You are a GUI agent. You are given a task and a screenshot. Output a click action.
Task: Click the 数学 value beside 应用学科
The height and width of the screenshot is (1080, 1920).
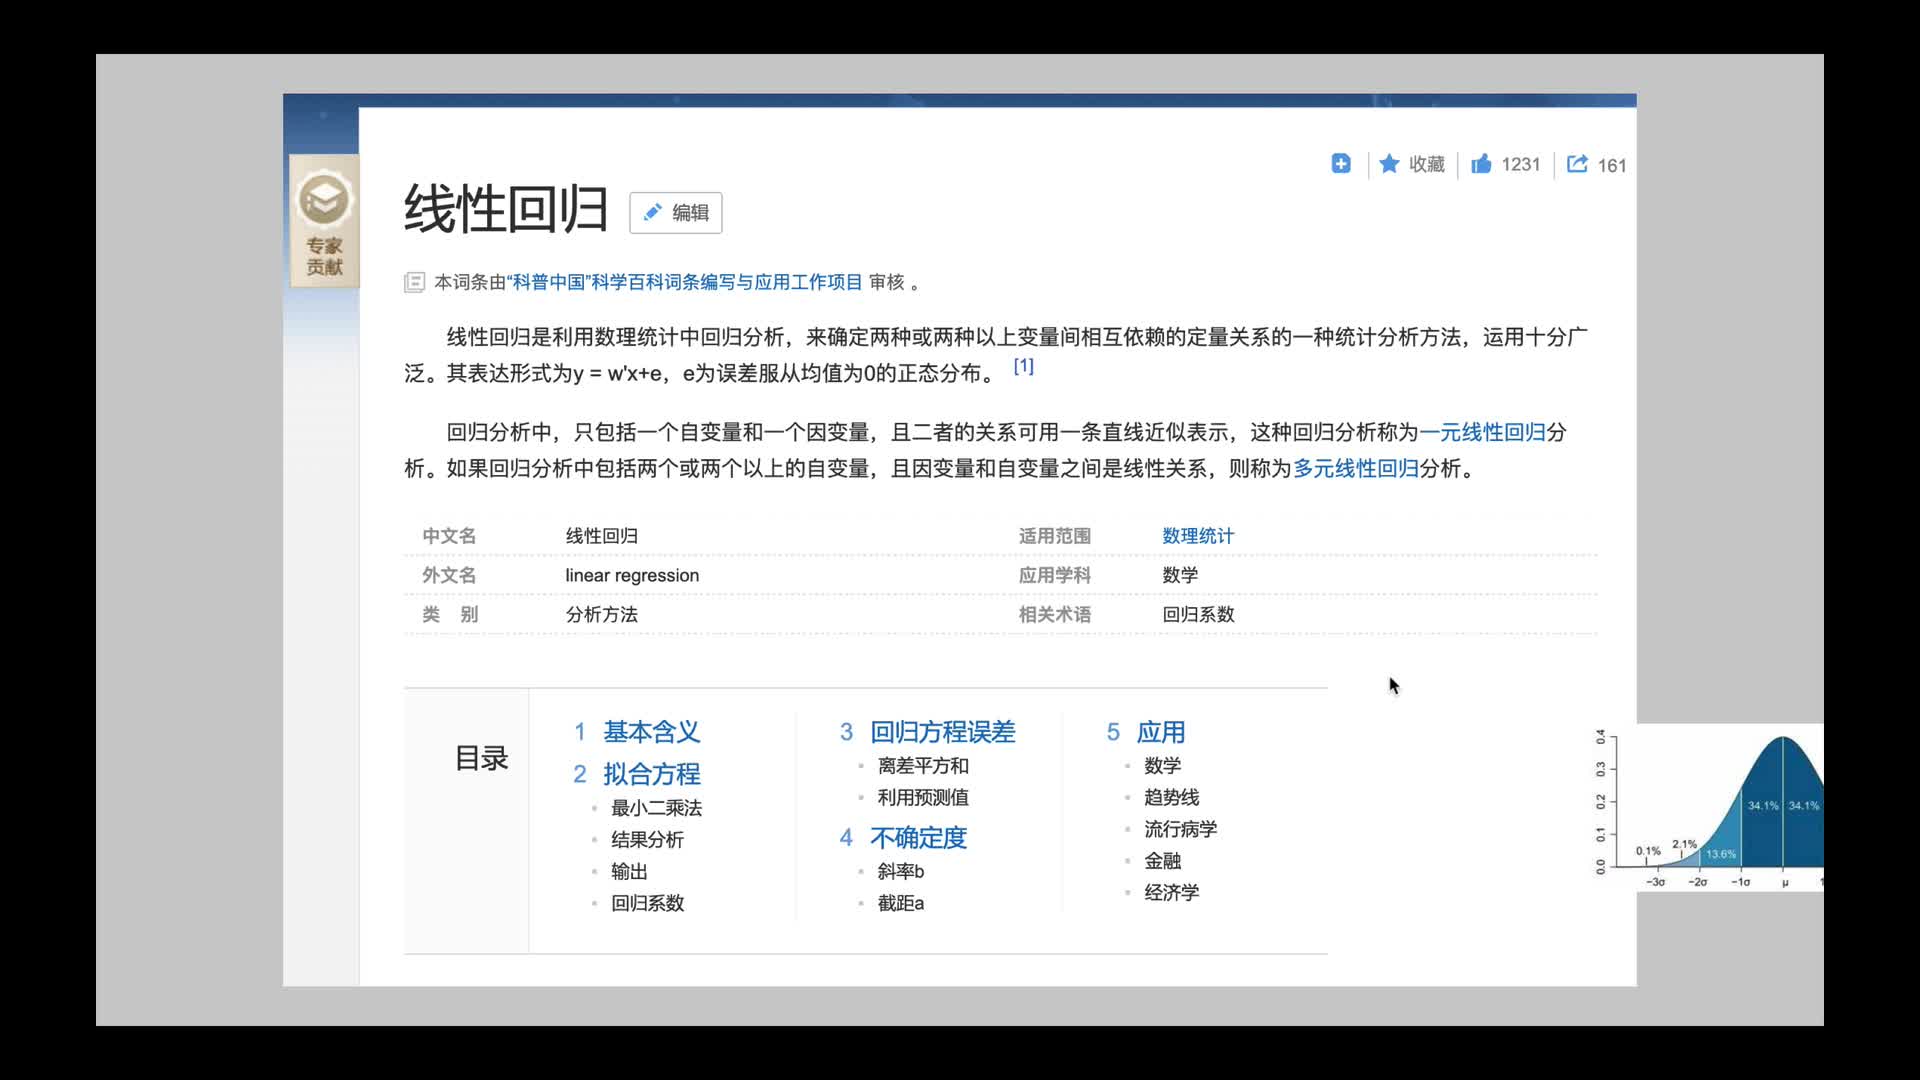1180,575
